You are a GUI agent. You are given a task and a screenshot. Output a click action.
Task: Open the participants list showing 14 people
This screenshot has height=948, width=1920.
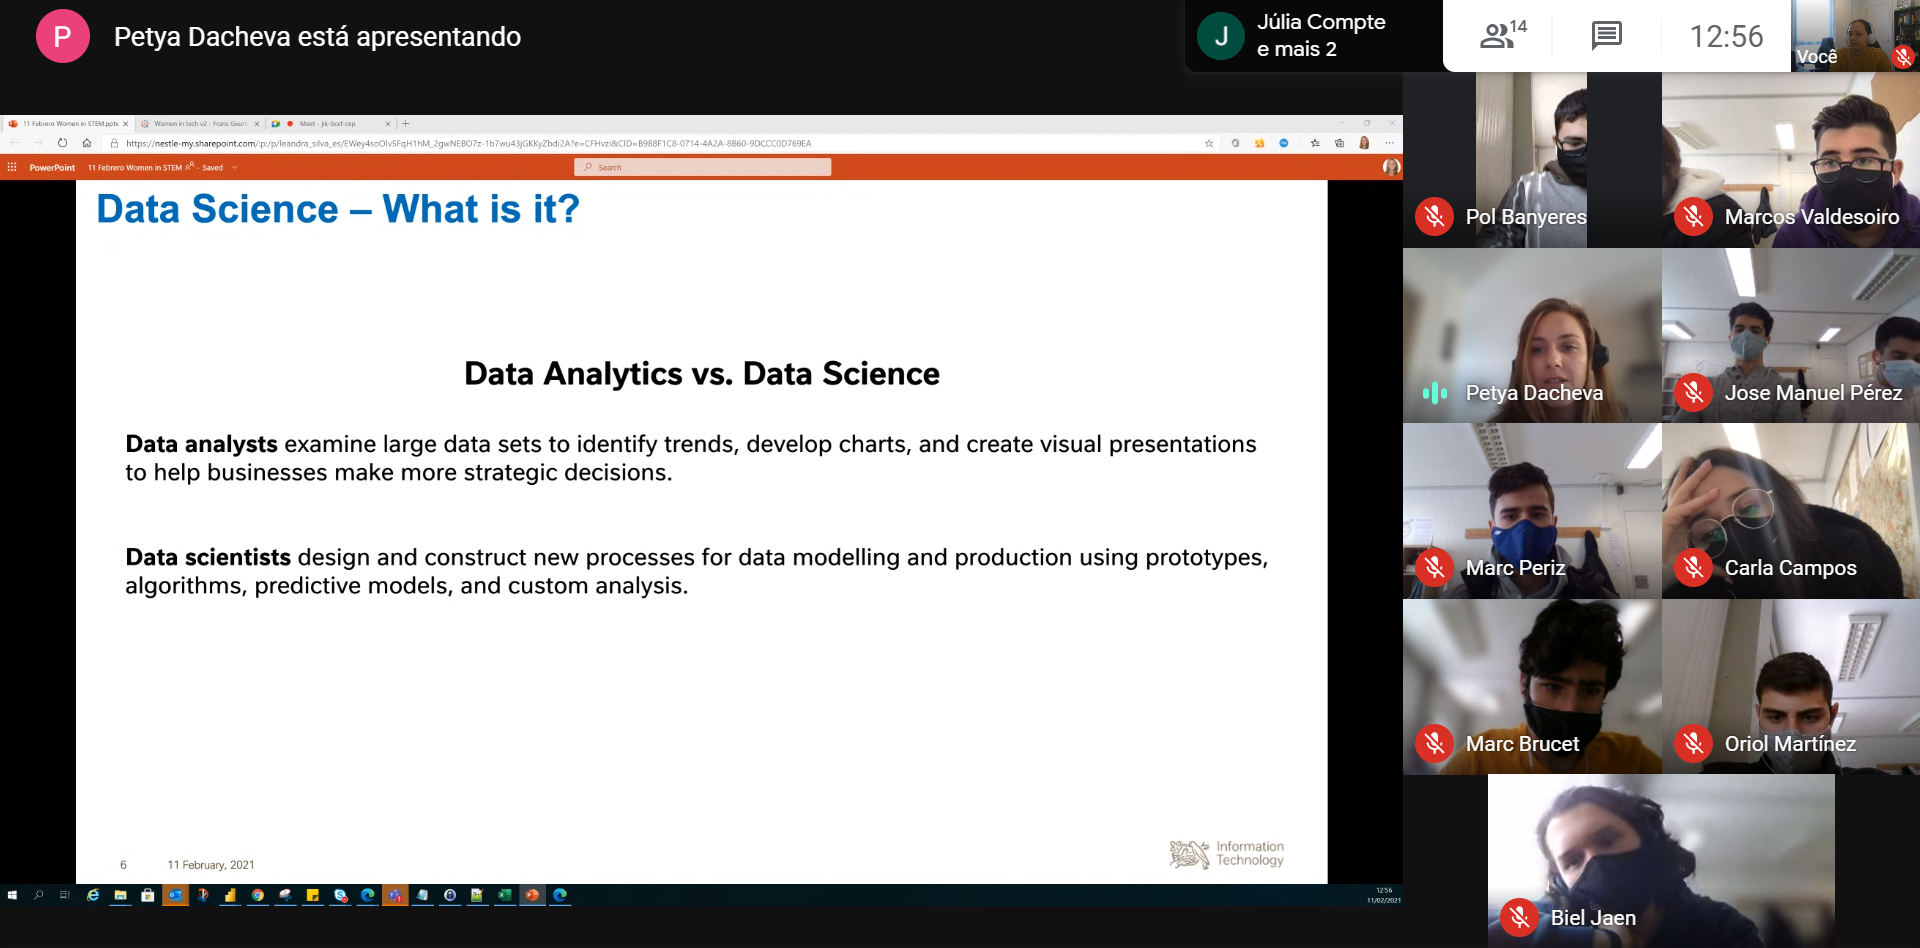[1502, 36]
